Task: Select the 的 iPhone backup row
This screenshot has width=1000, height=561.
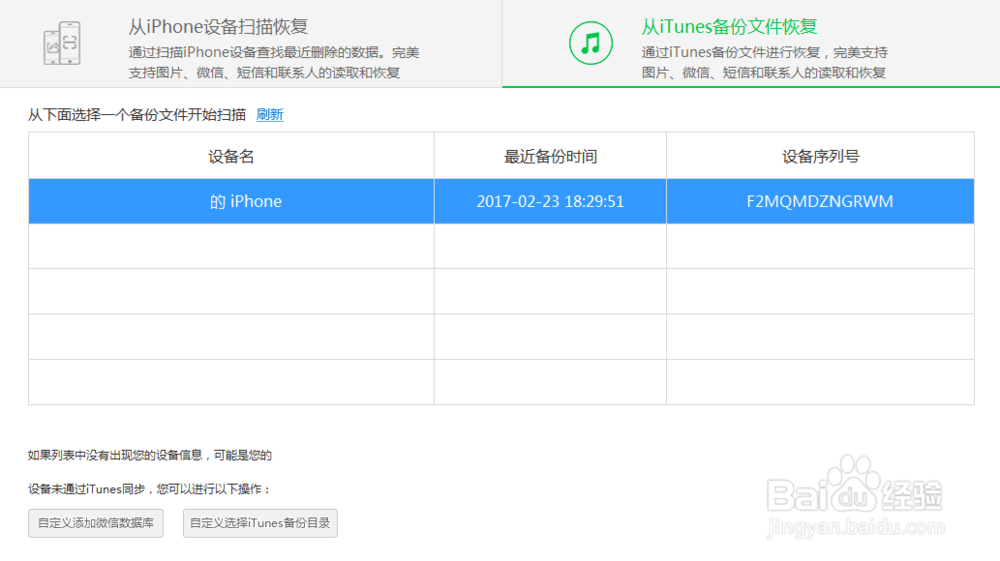Action: pyautogui.click(x=501, y=201)
